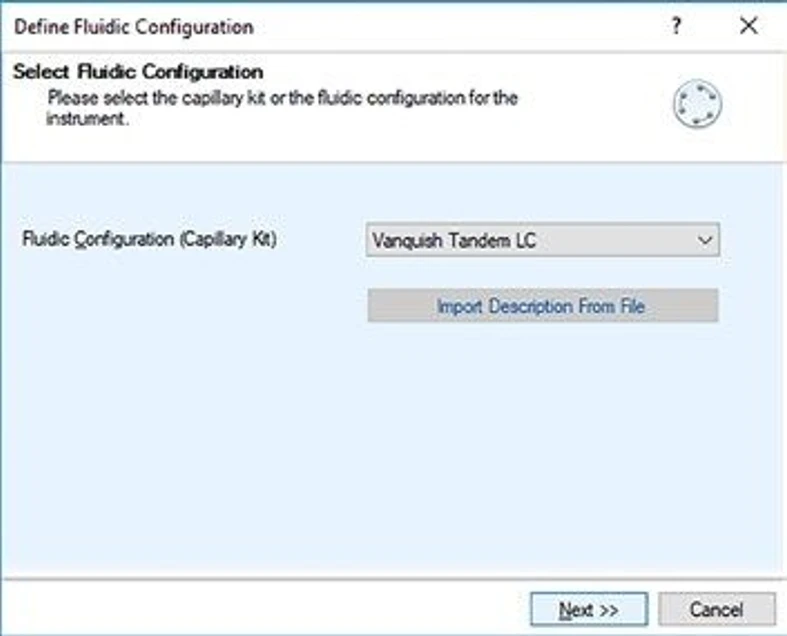Click the empty title bar space before the help button
Viewport: 787px width, 636px height.
tap(450, 27)
